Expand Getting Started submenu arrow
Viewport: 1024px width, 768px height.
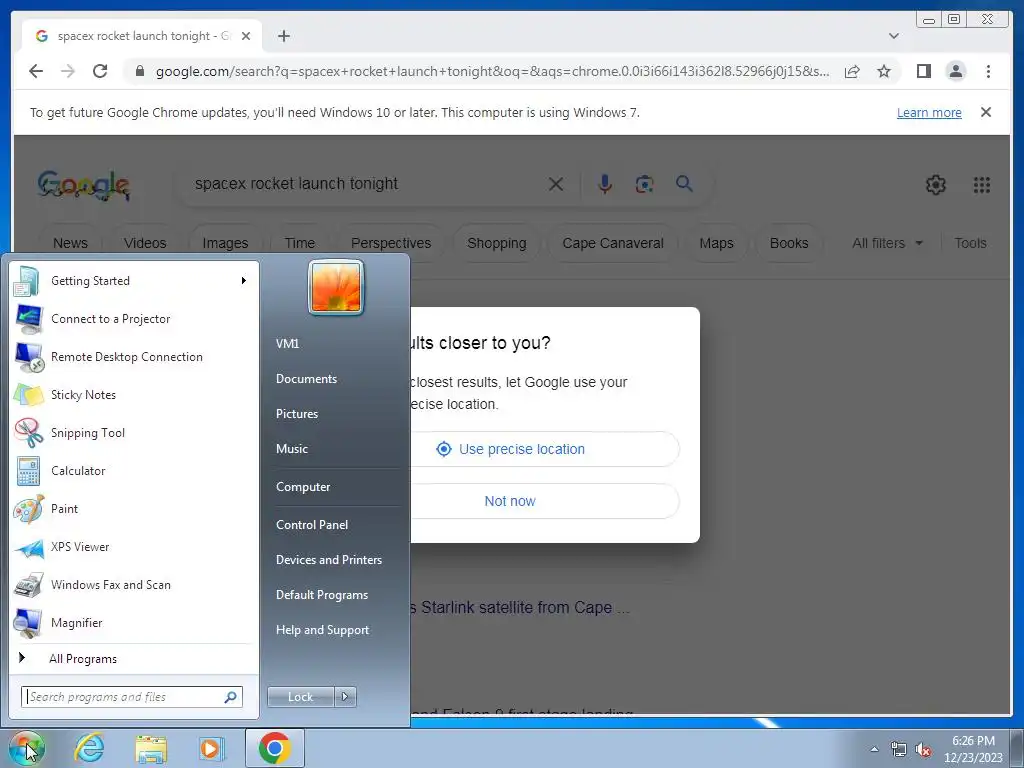click(244, 281)
